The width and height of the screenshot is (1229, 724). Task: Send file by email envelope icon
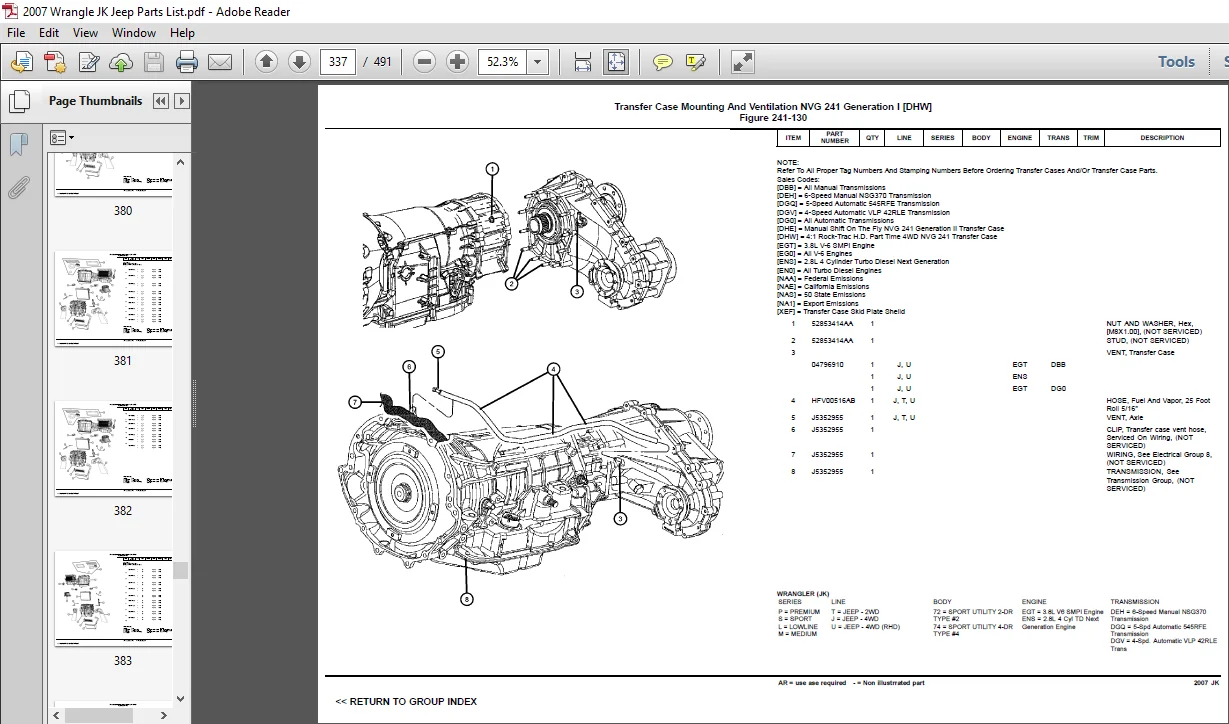[x=220, y=62]
